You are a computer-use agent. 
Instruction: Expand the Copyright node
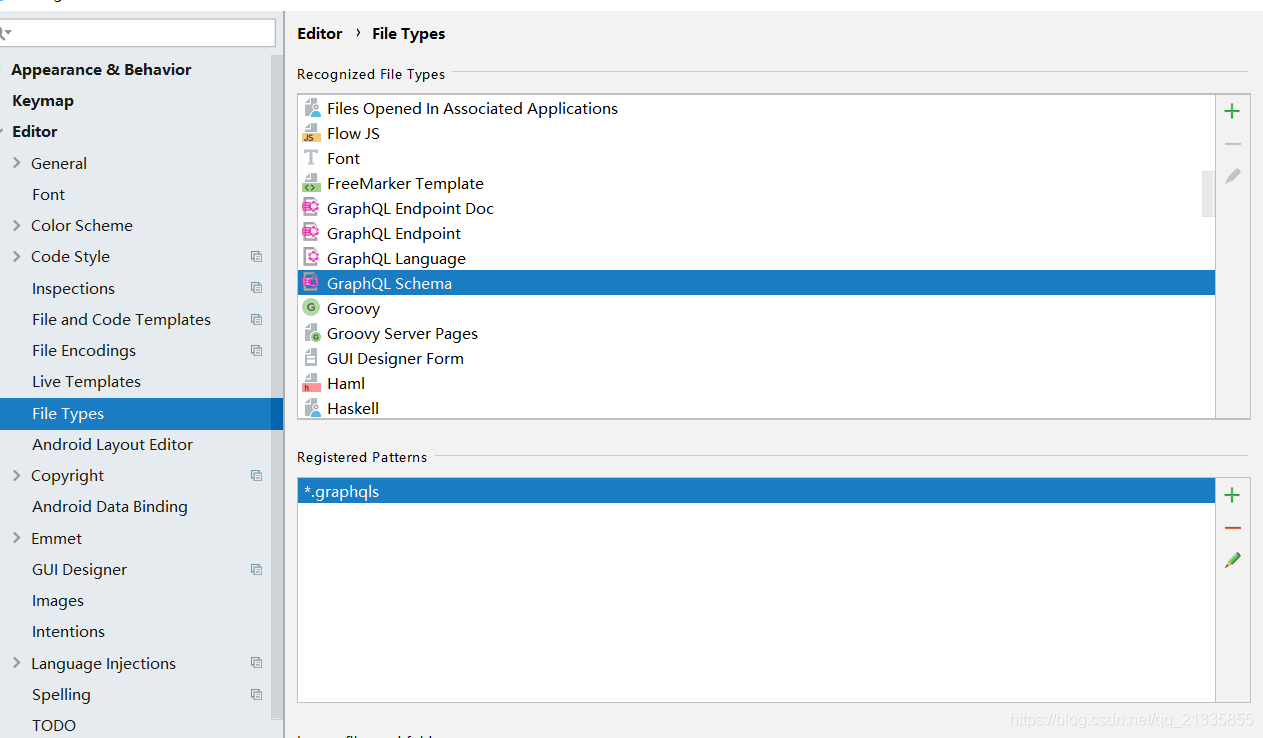(16, 476)
